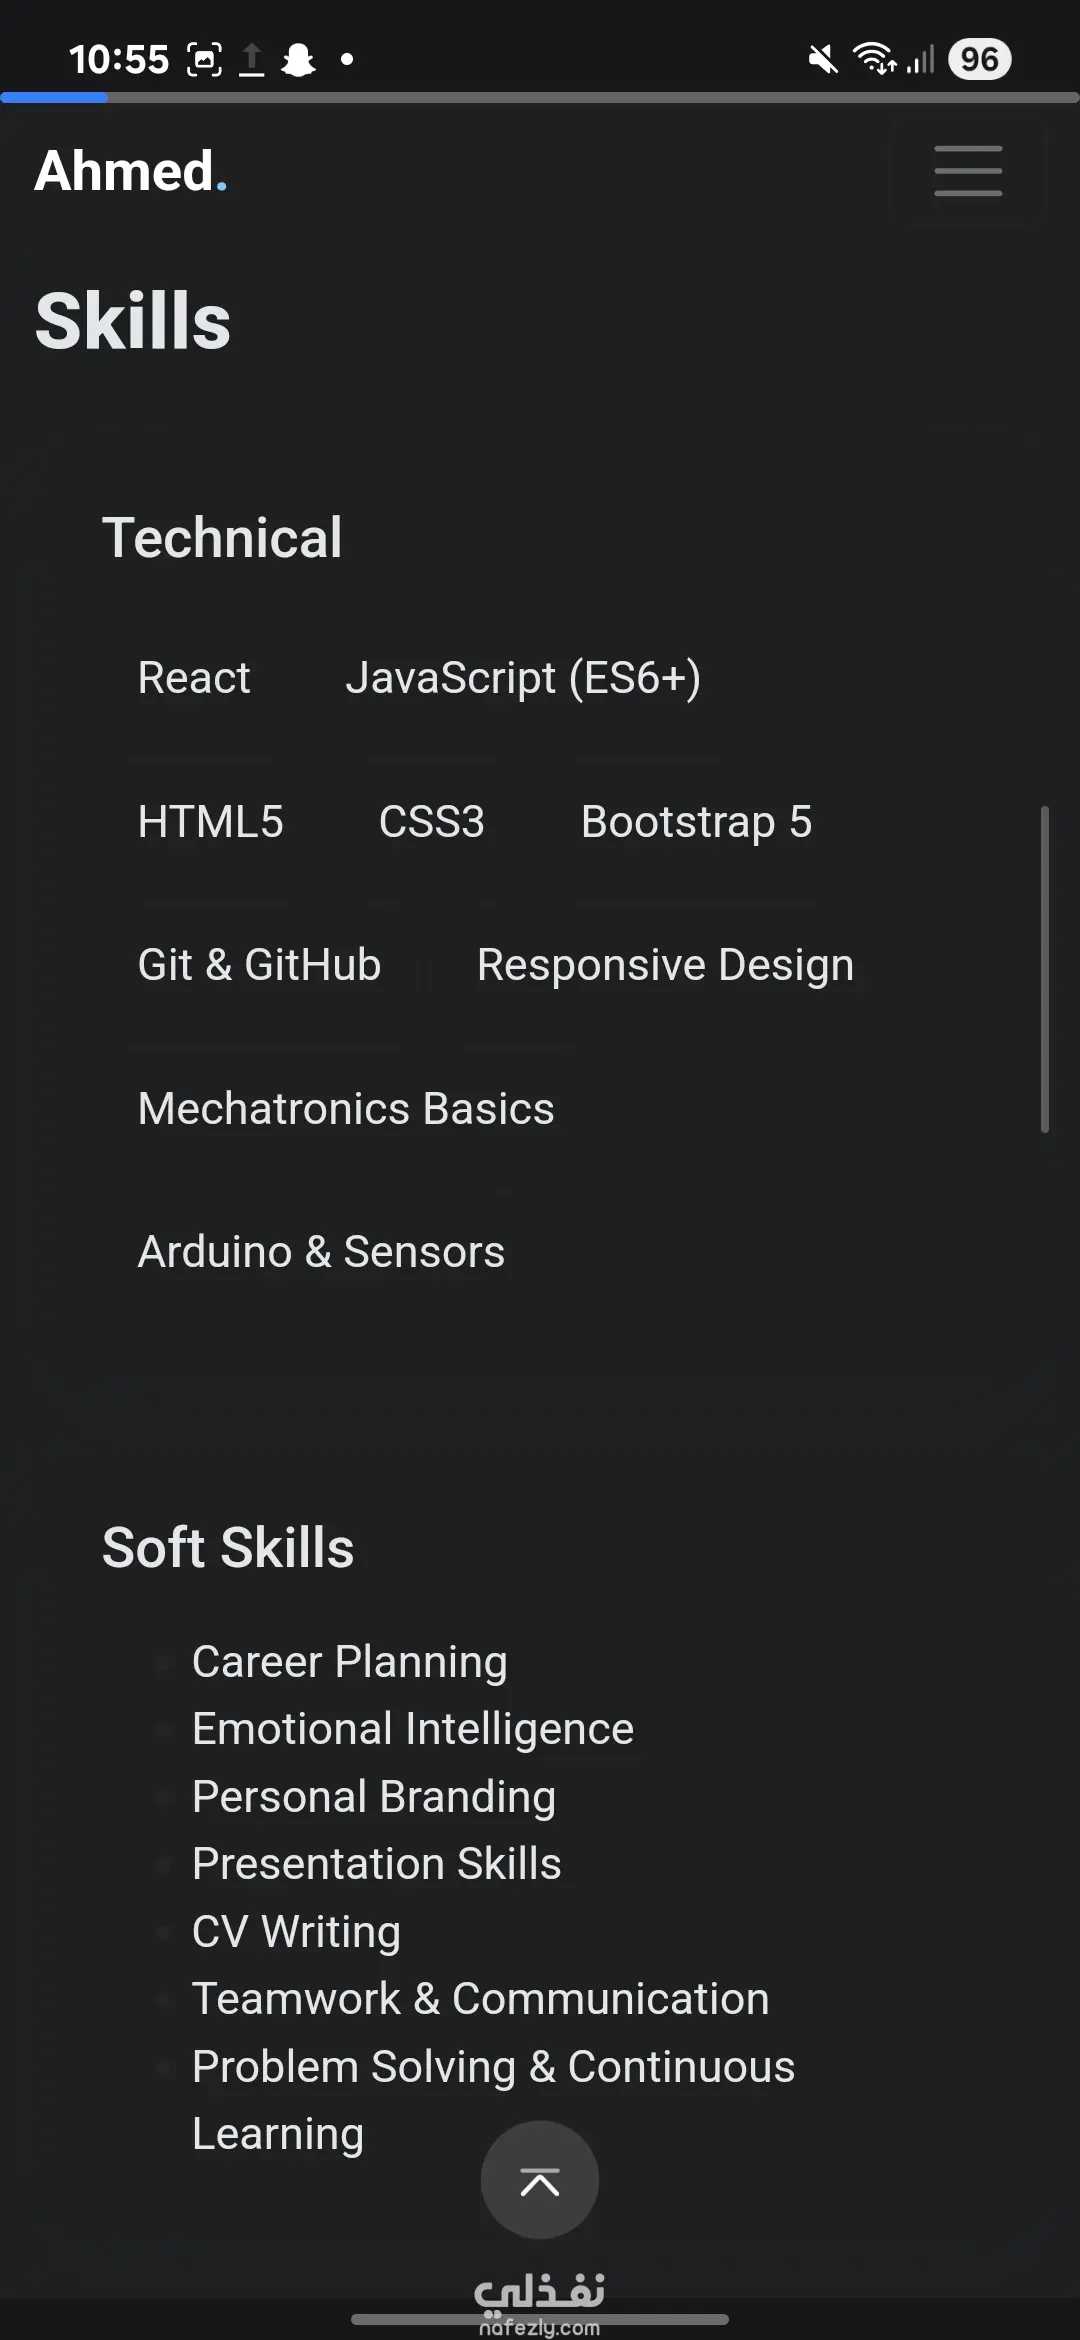Tap the upload status icon
The image size is (1080, 2340).
click(x=252, y=60)
